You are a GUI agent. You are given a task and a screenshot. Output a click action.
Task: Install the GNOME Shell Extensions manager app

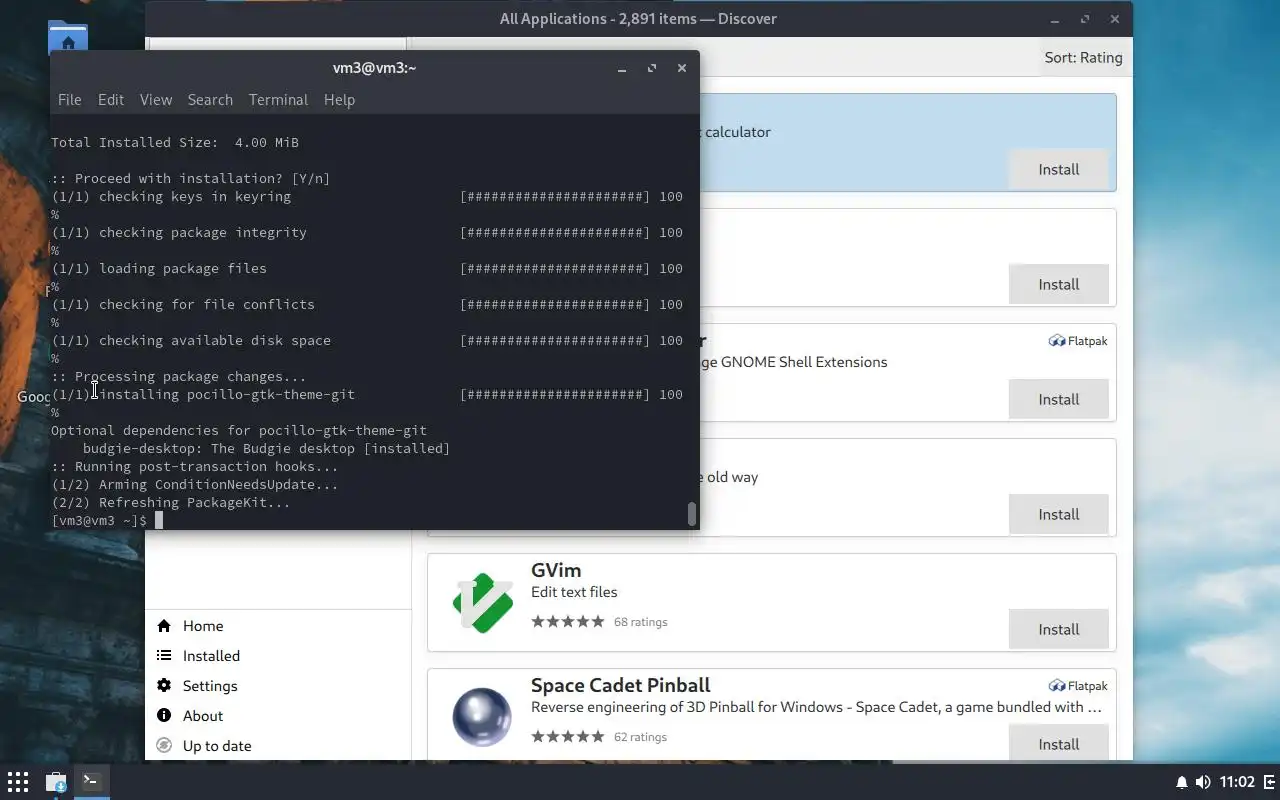click(1058, 400)
